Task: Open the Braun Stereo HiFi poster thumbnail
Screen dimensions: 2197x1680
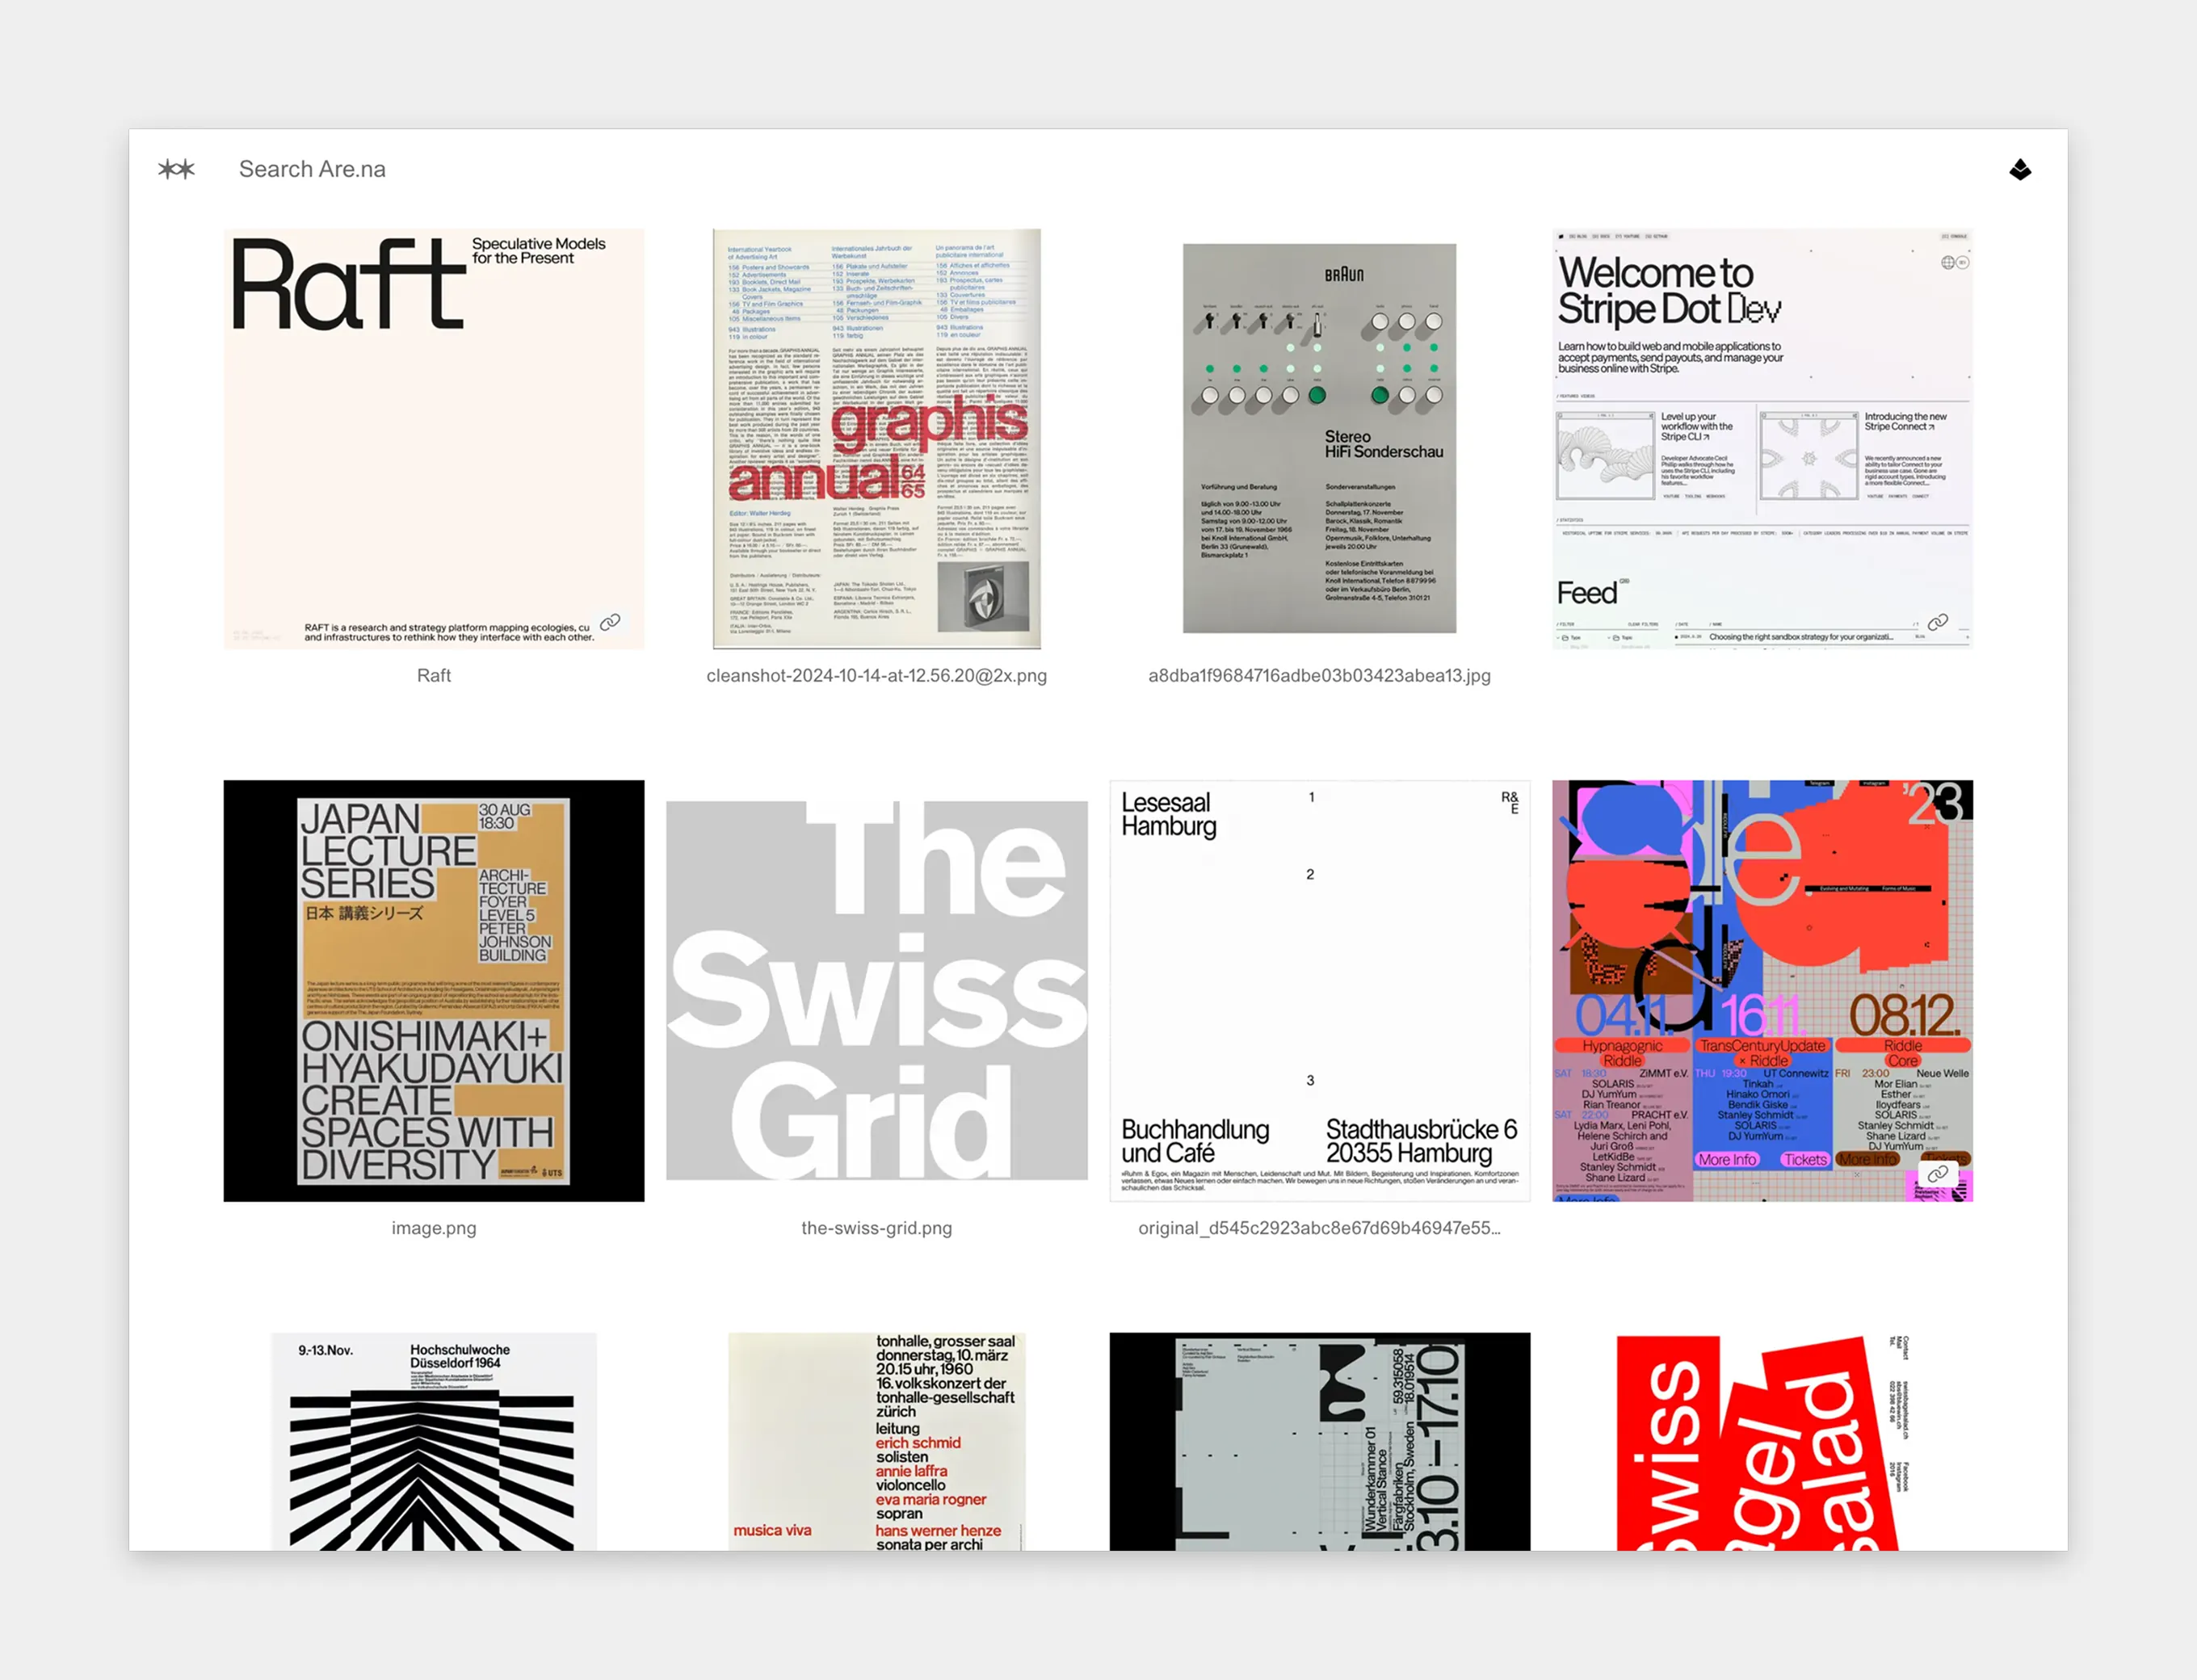Action: pyautogui.click(x=1319, y=438)
